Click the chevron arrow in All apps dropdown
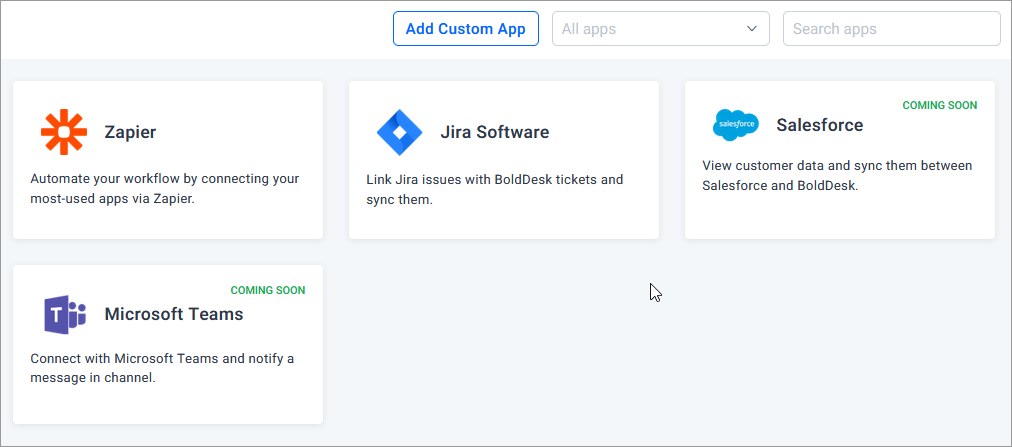1012x447 pixels. 751,28
